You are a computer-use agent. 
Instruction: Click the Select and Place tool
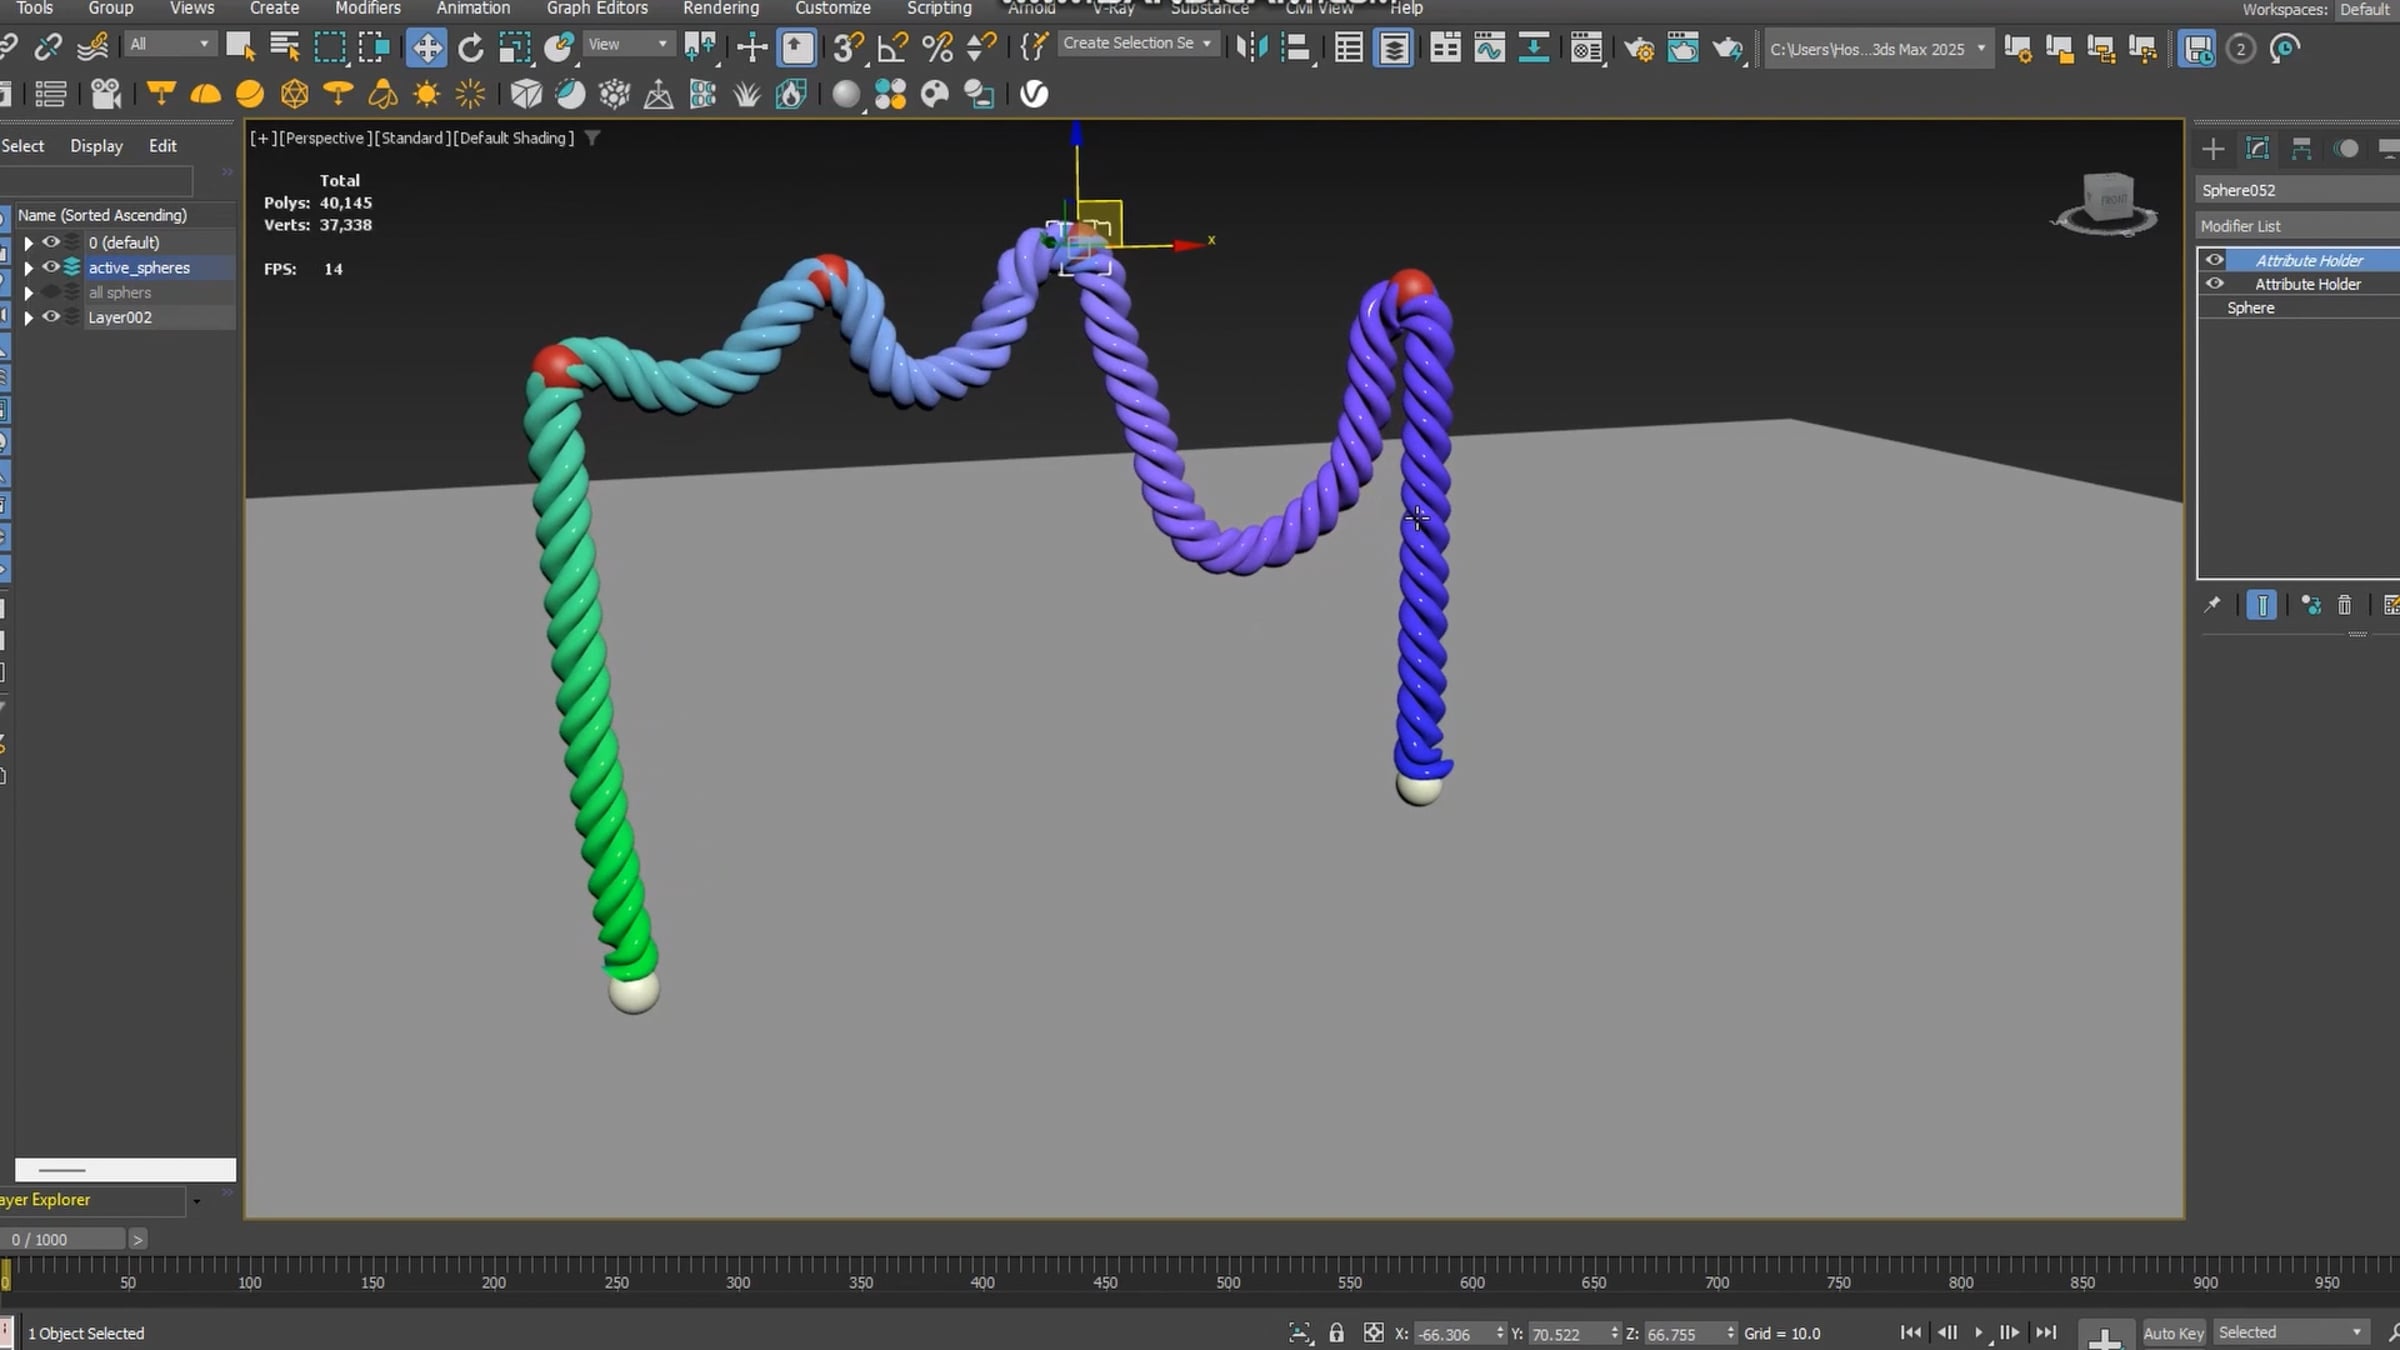pyautogui.click(x=559, y=47)
